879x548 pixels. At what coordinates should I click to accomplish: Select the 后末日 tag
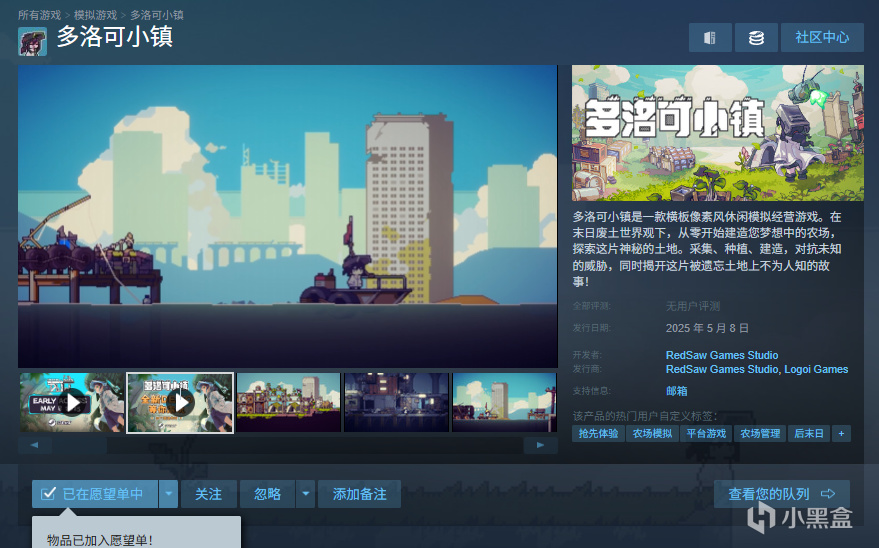[808, 434]
